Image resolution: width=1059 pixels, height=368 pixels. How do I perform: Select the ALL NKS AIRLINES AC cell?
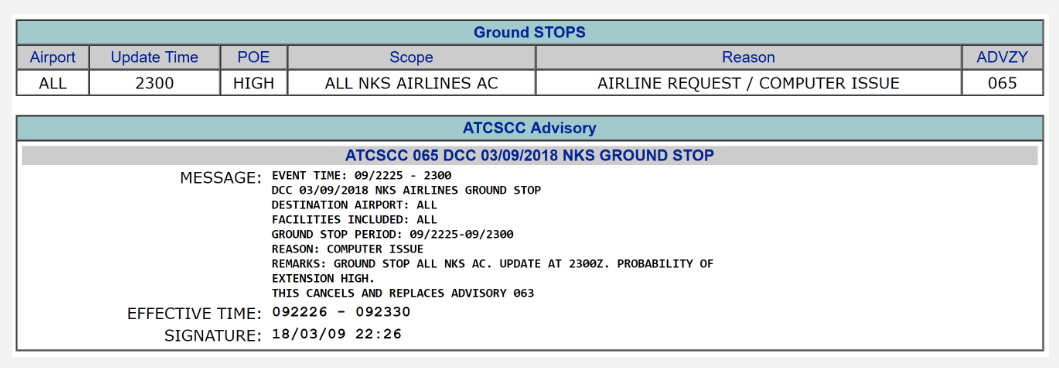[411, 84]
